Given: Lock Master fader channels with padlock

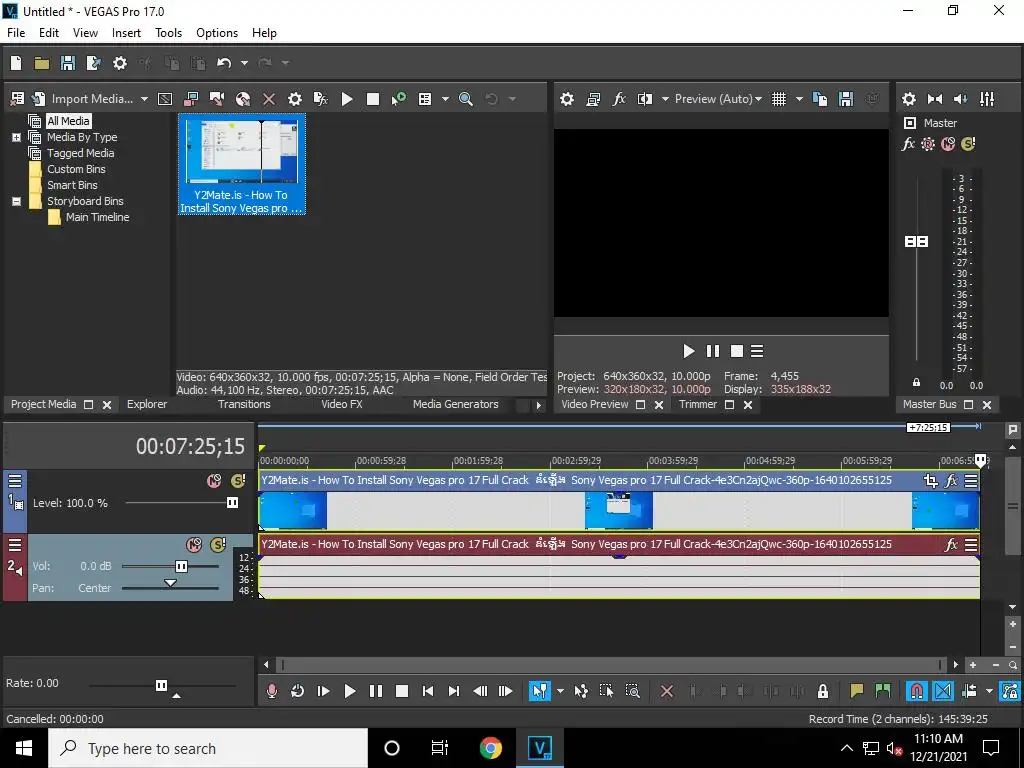Looking at the screenshot, I should (x=916, y=382).
